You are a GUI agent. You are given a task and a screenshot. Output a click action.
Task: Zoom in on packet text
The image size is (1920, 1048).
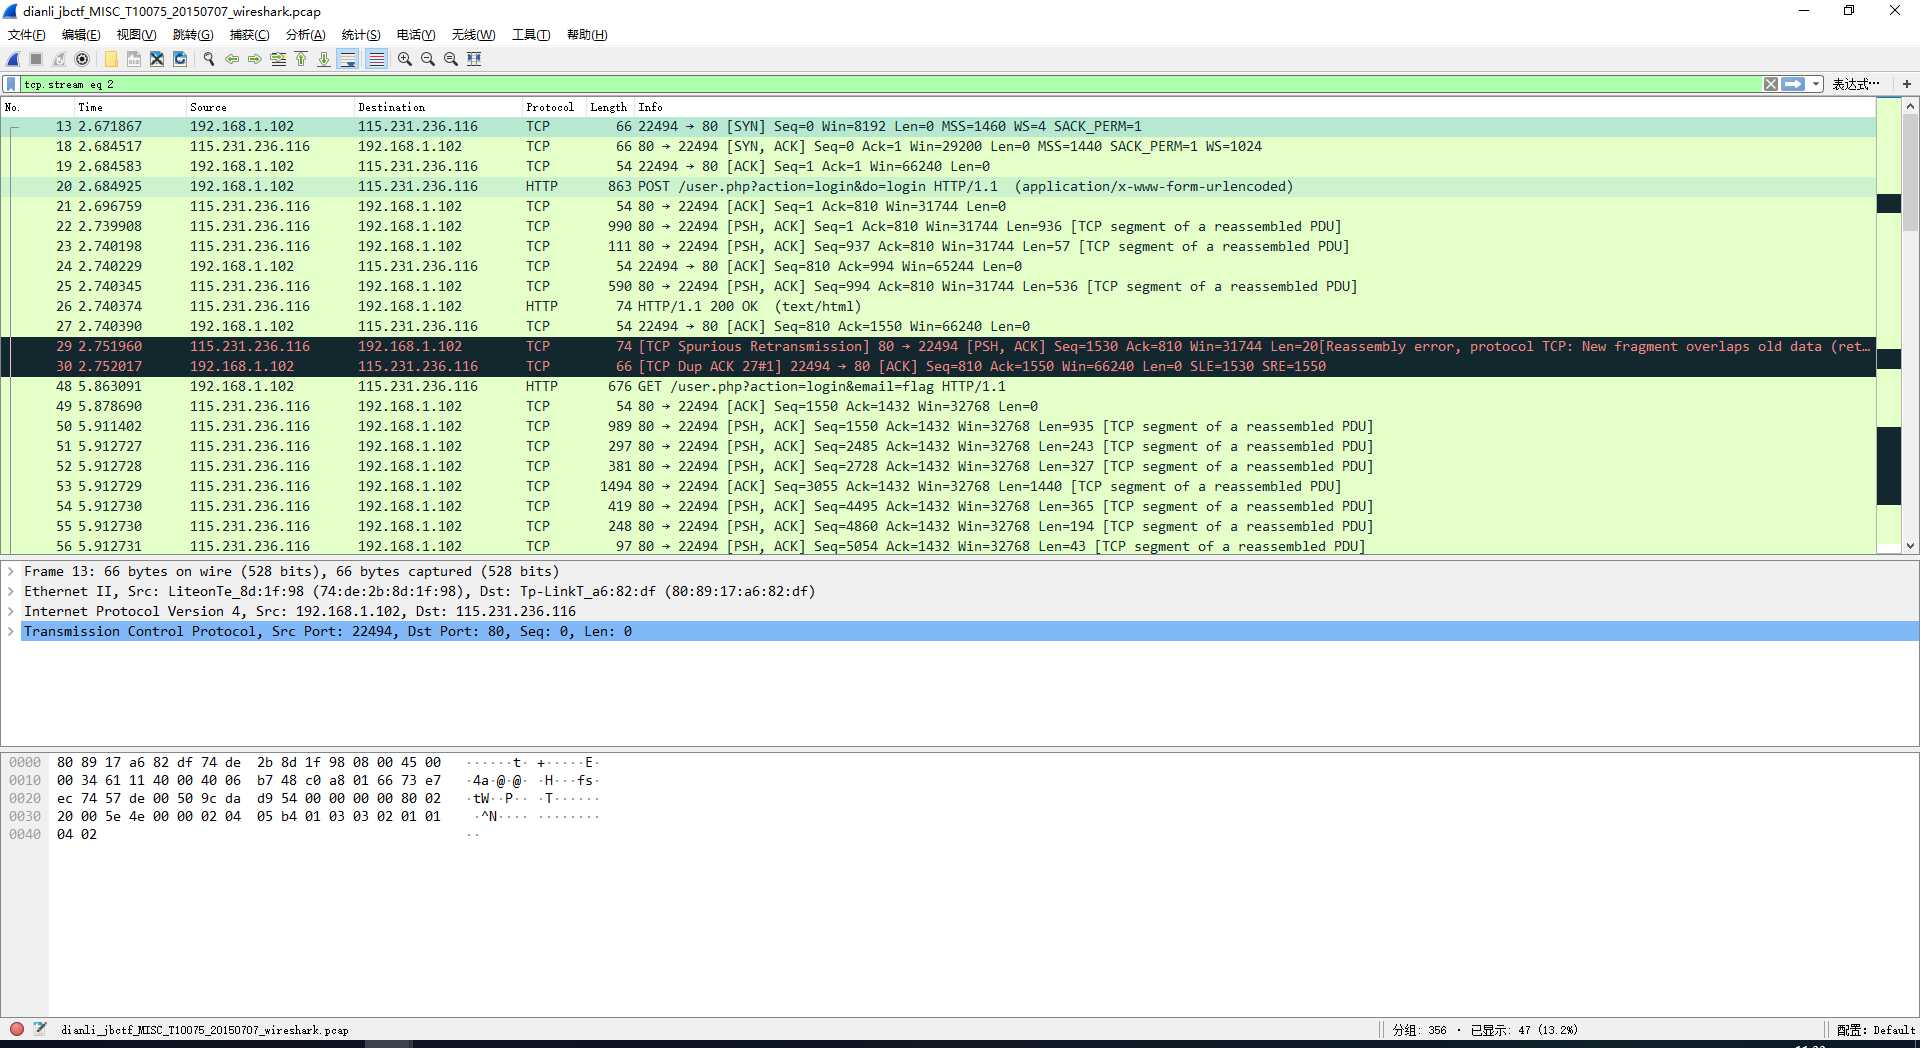[x=405, y=59]
